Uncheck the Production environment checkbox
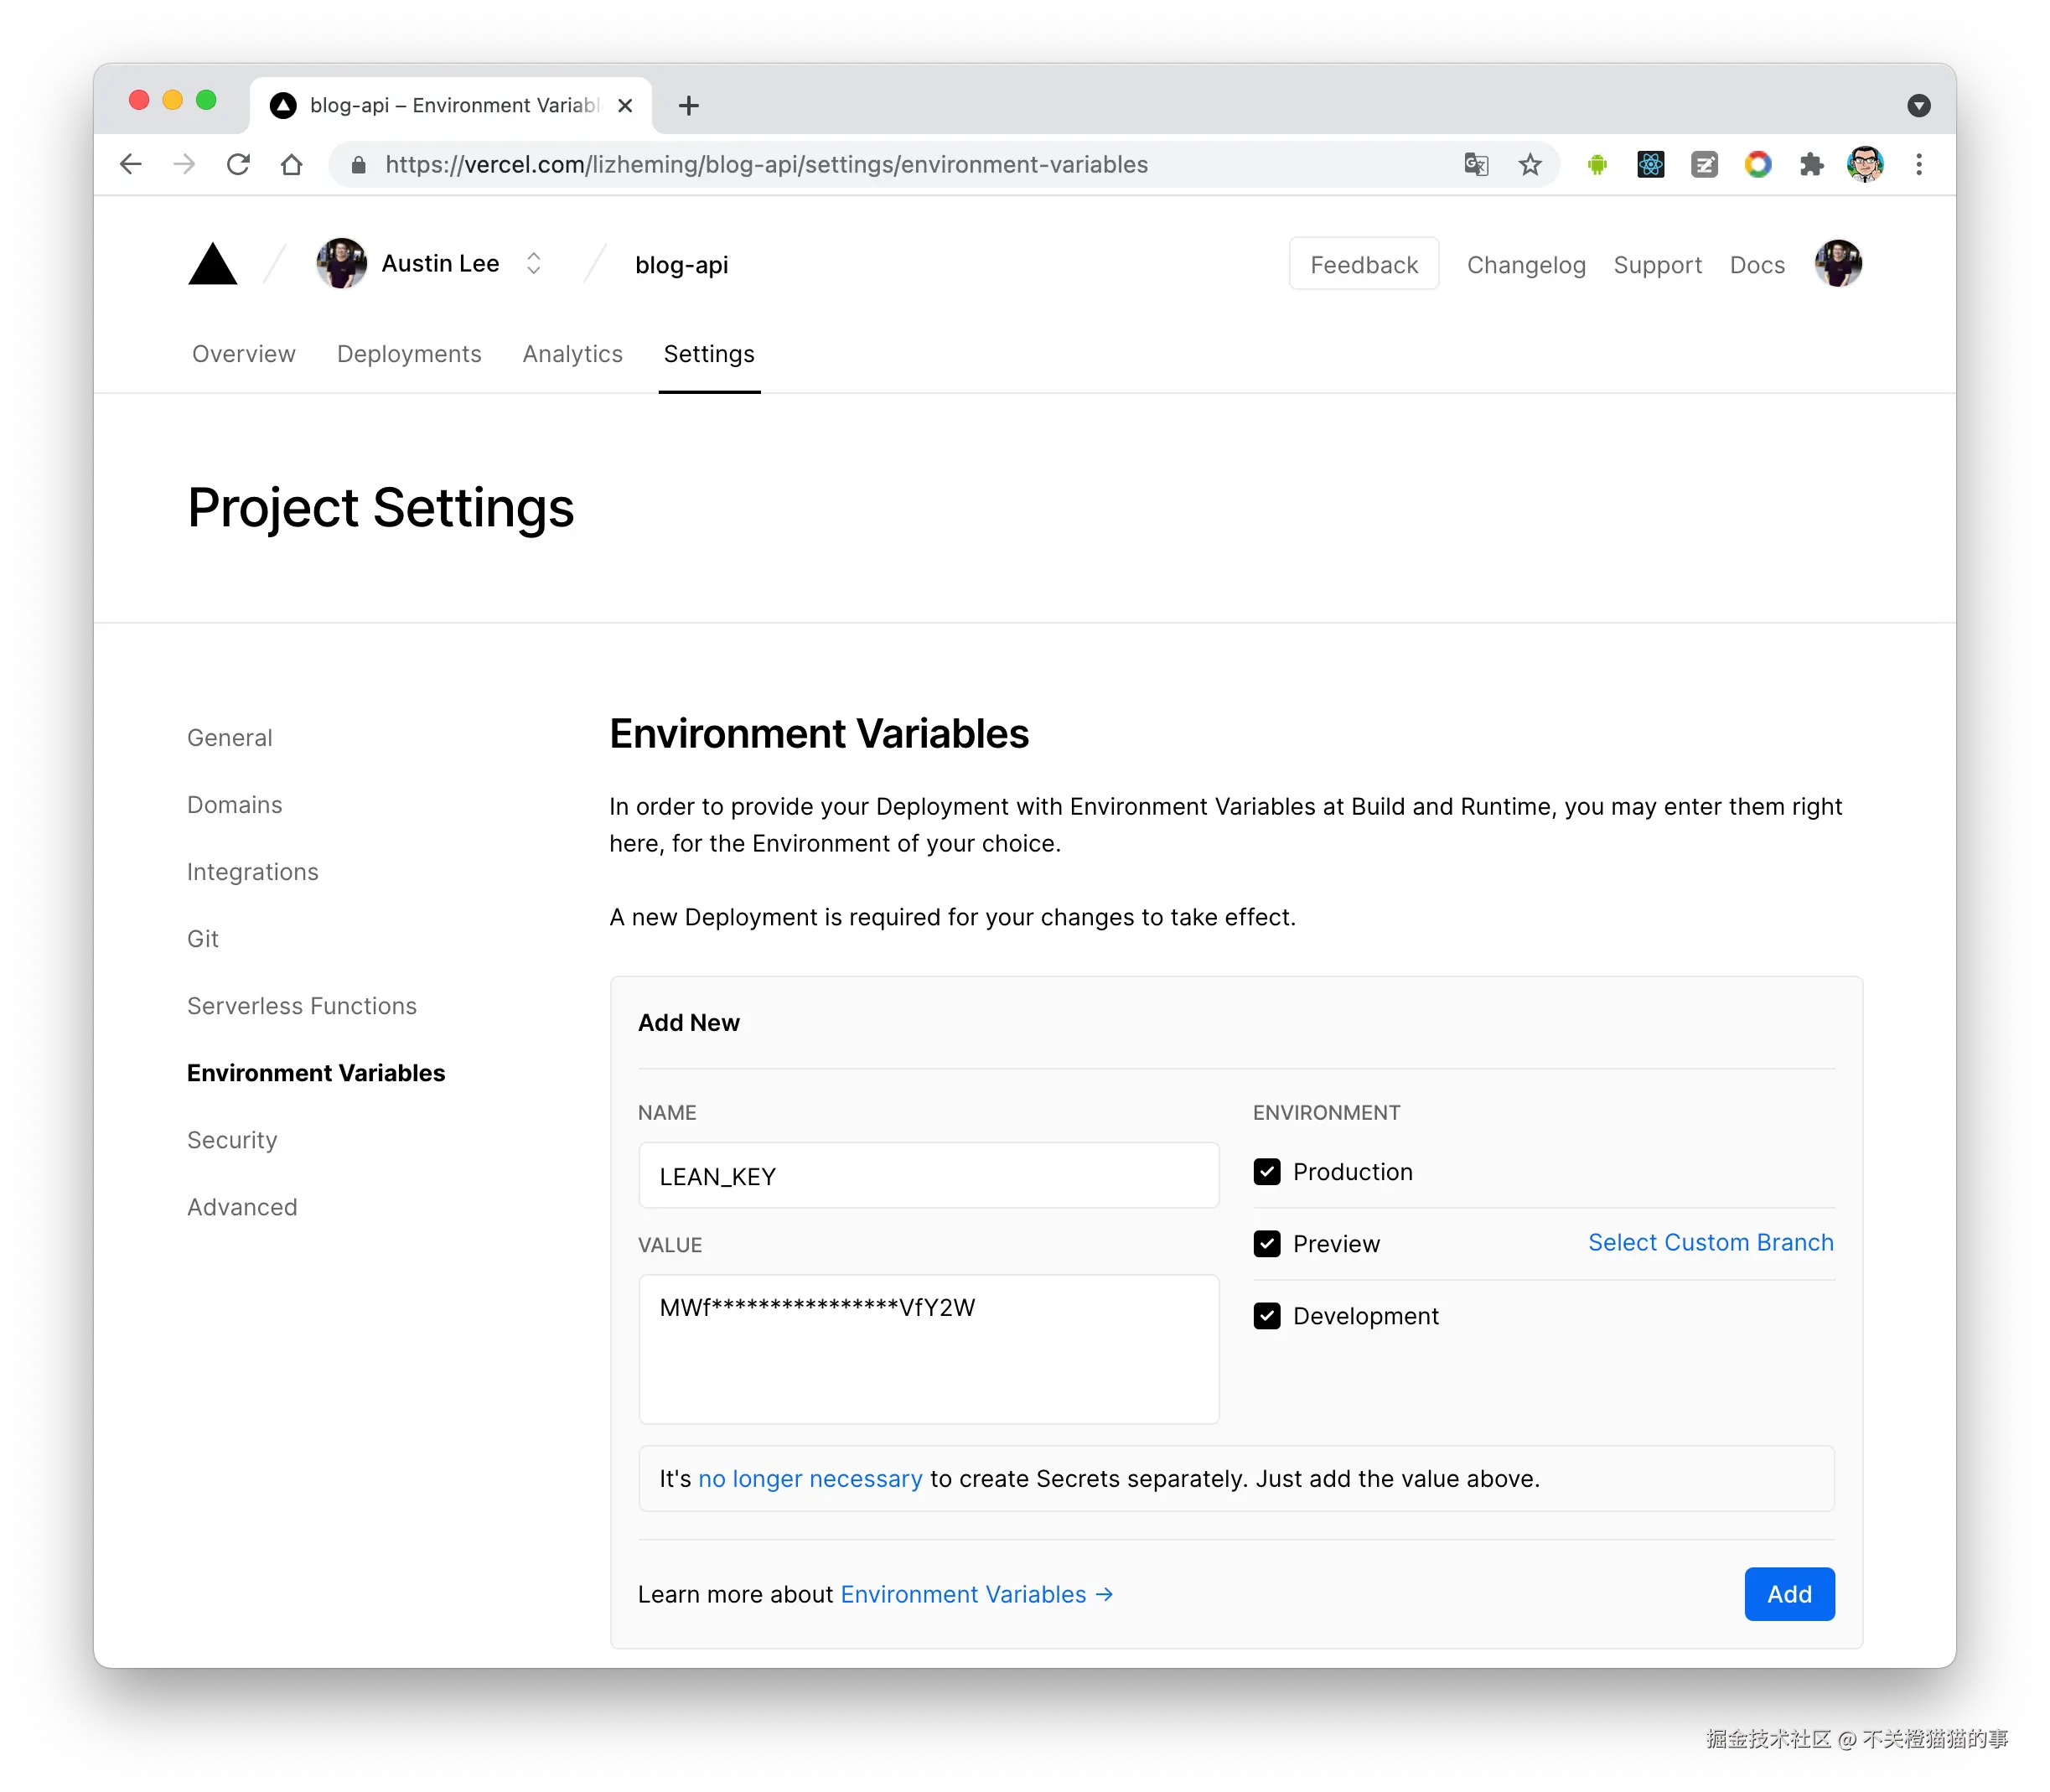Screen dimensions: 2050x1792 [x=1267, y=1172]
